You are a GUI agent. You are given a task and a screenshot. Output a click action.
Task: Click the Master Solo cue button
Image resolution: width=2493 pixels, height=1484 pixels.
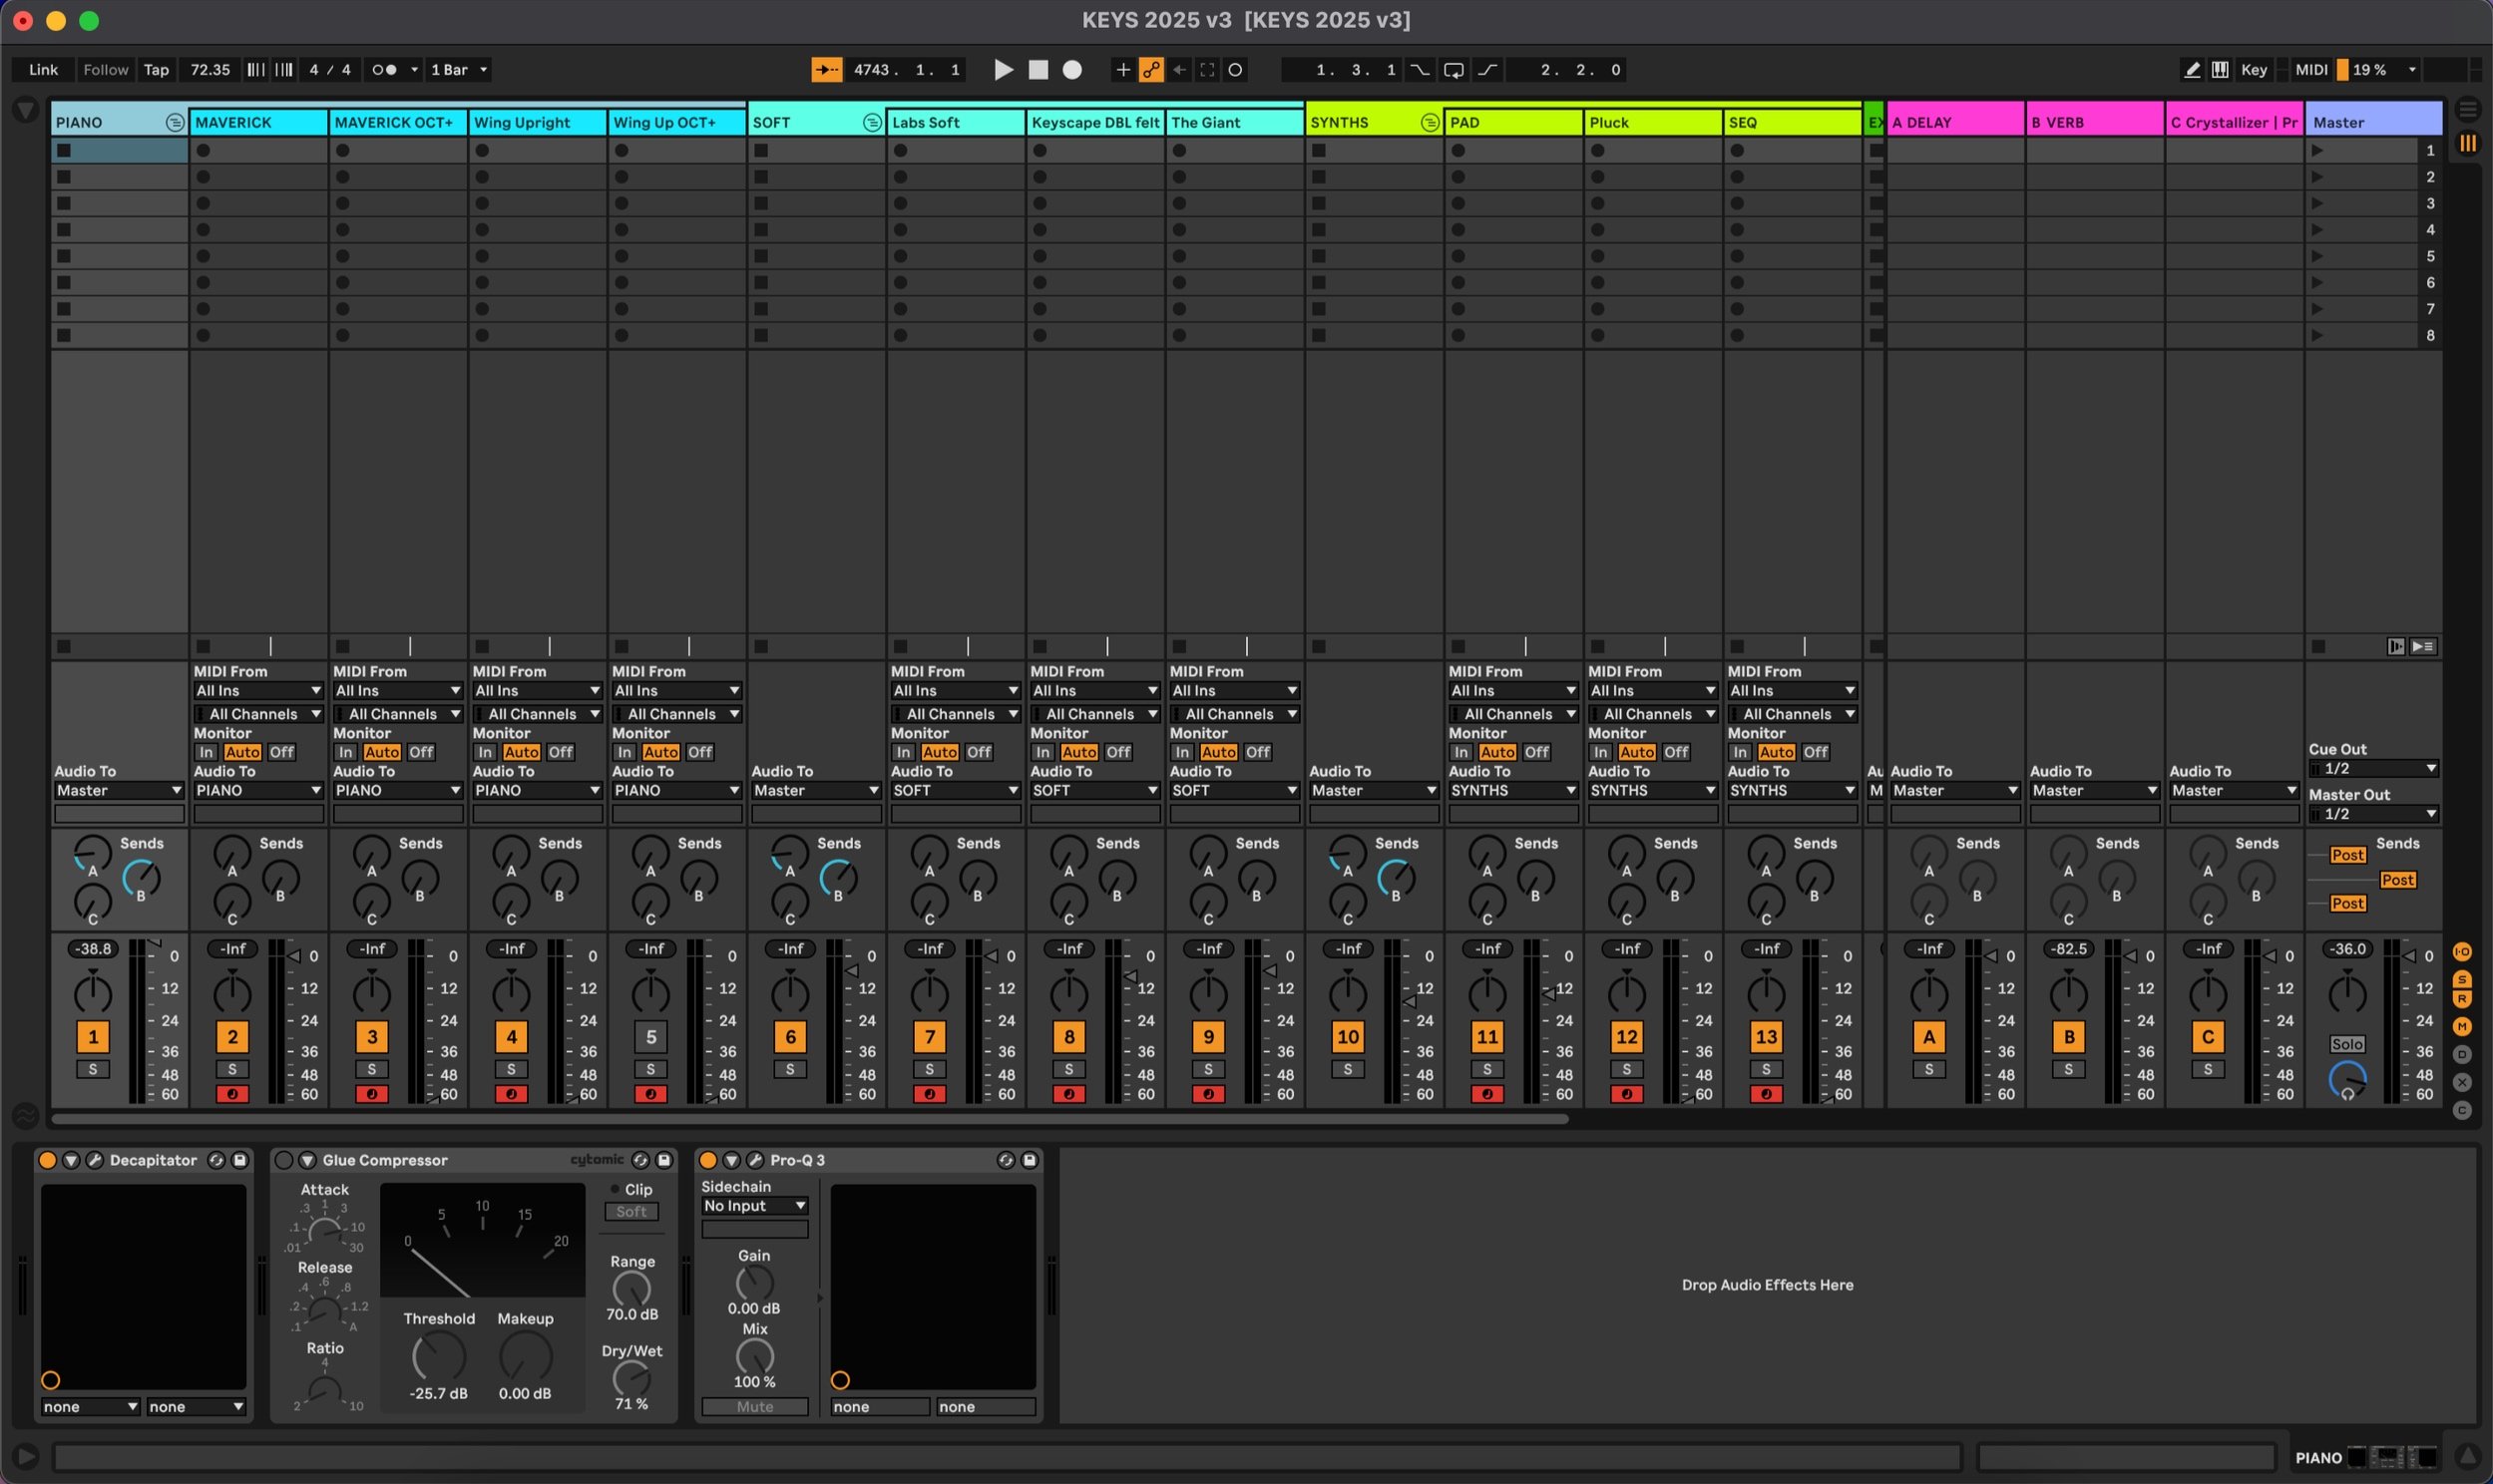pyautogui.click(x=2347, y=1044)
